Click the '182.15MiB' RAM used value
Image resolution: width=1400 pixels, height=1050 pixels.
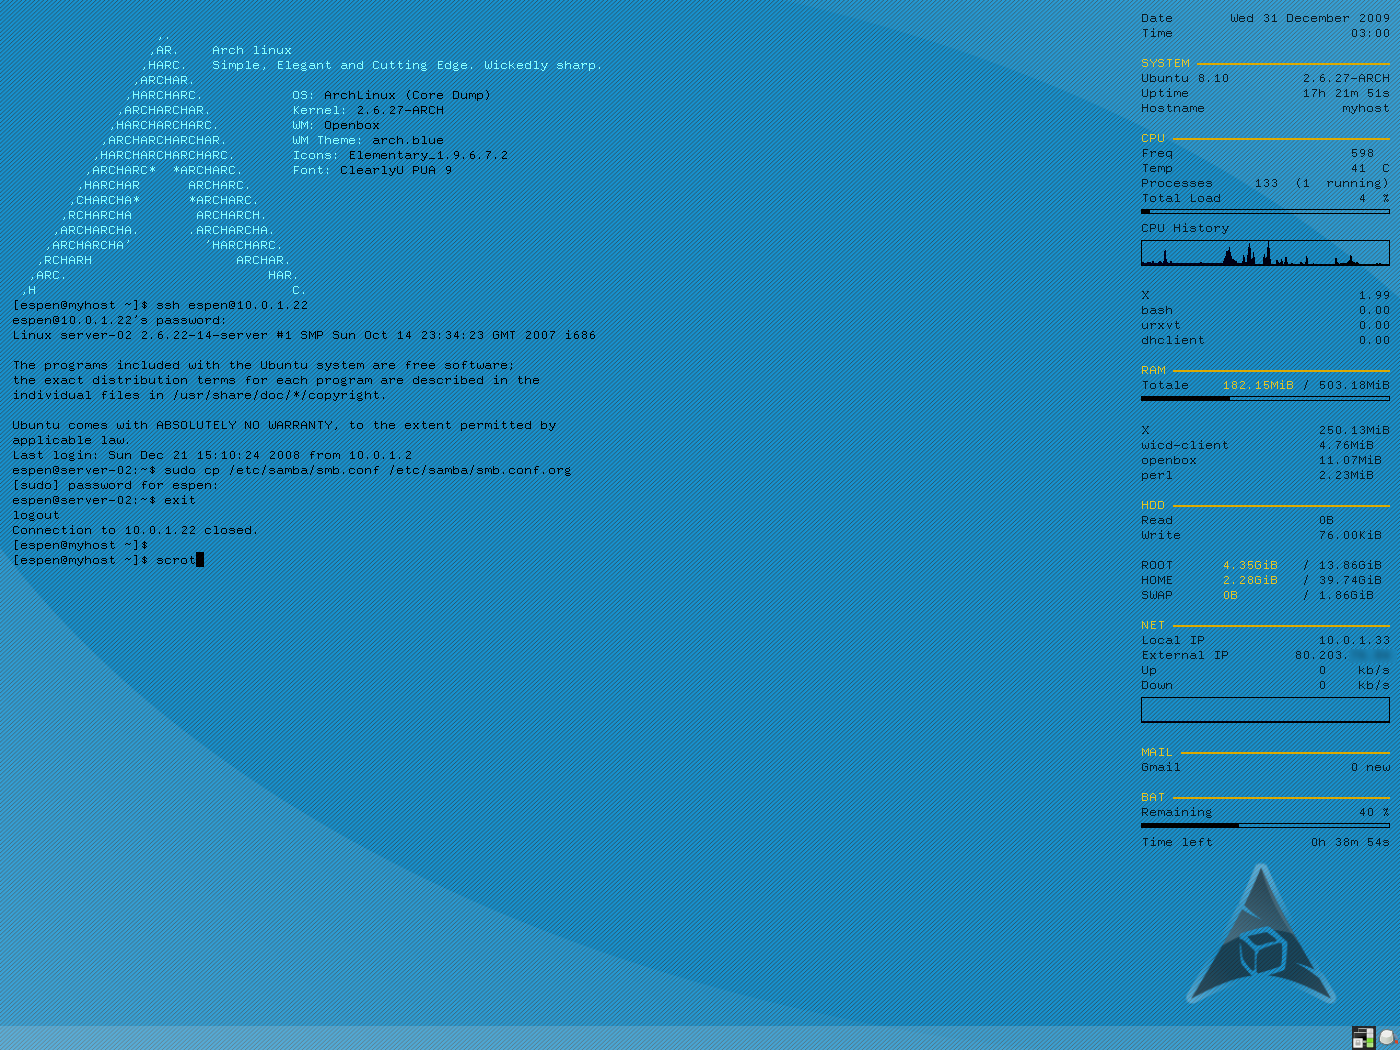click(x=1258, y=385)
